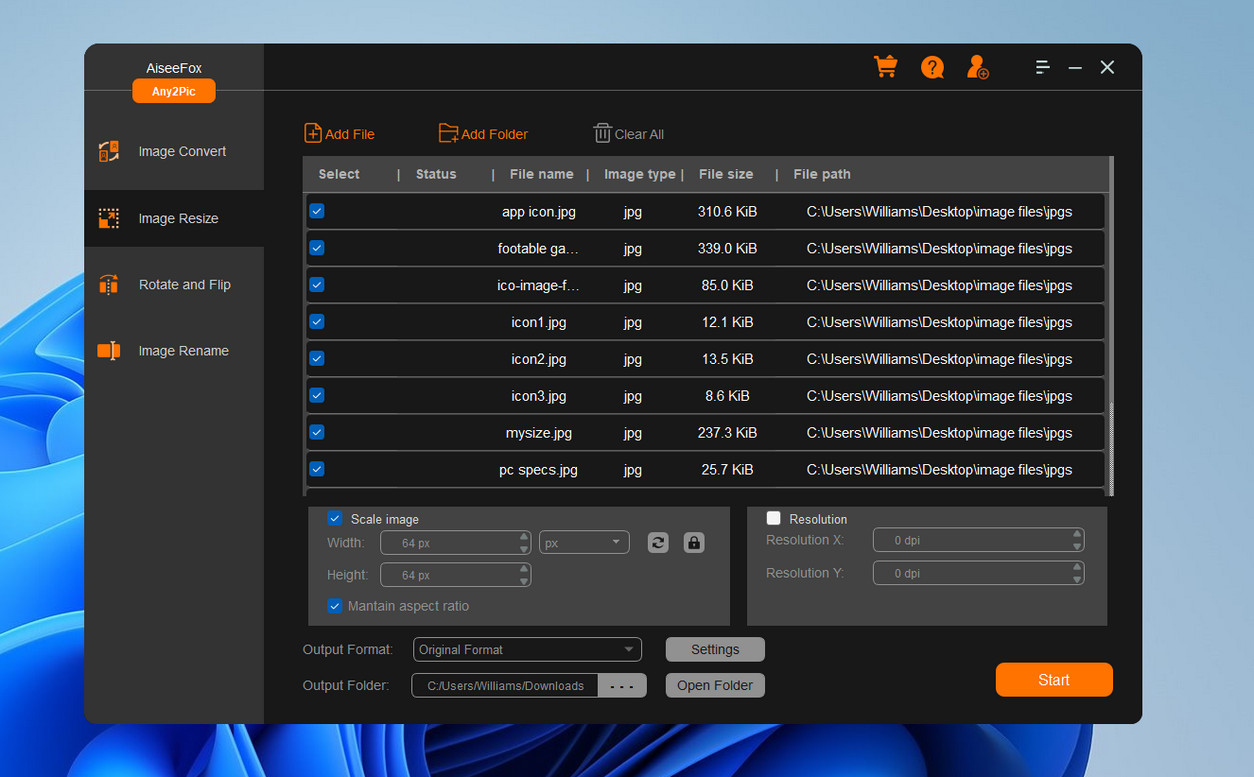This screenshot has width=1254, height=777.
Task: Click the Start button
Action: click(1054, 679)
